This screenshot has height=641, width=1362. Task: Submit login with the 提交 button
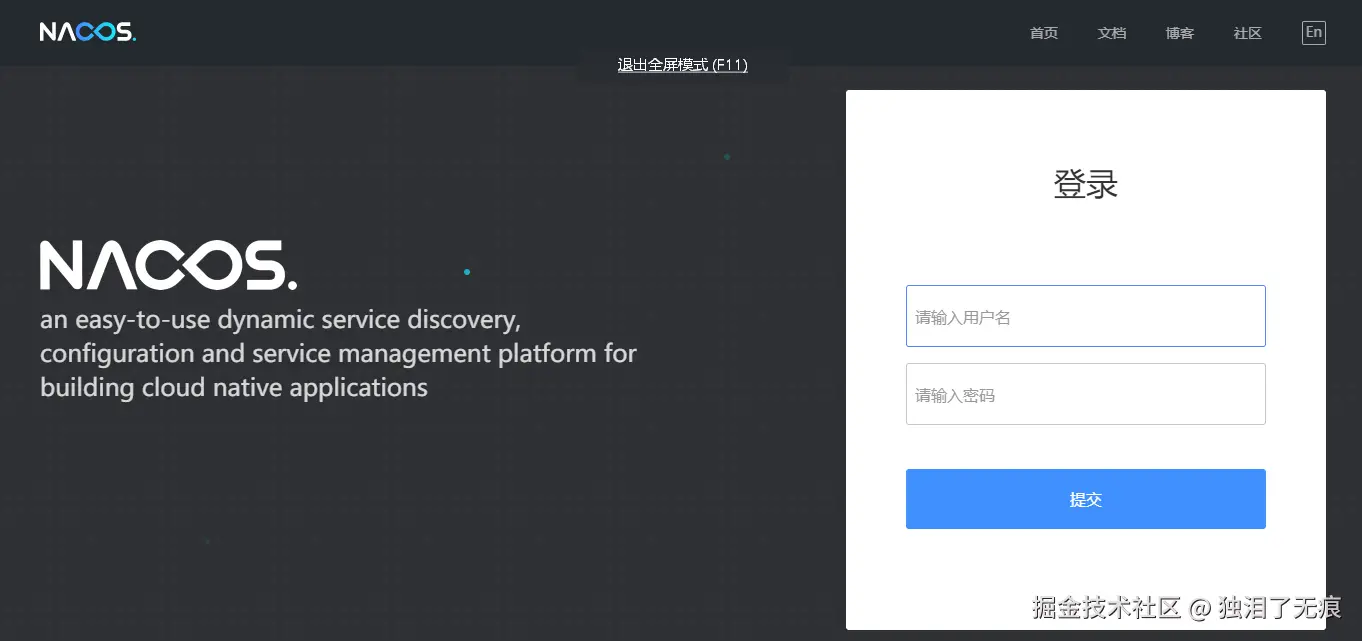pyautogui.click(x=1086, y=499)
